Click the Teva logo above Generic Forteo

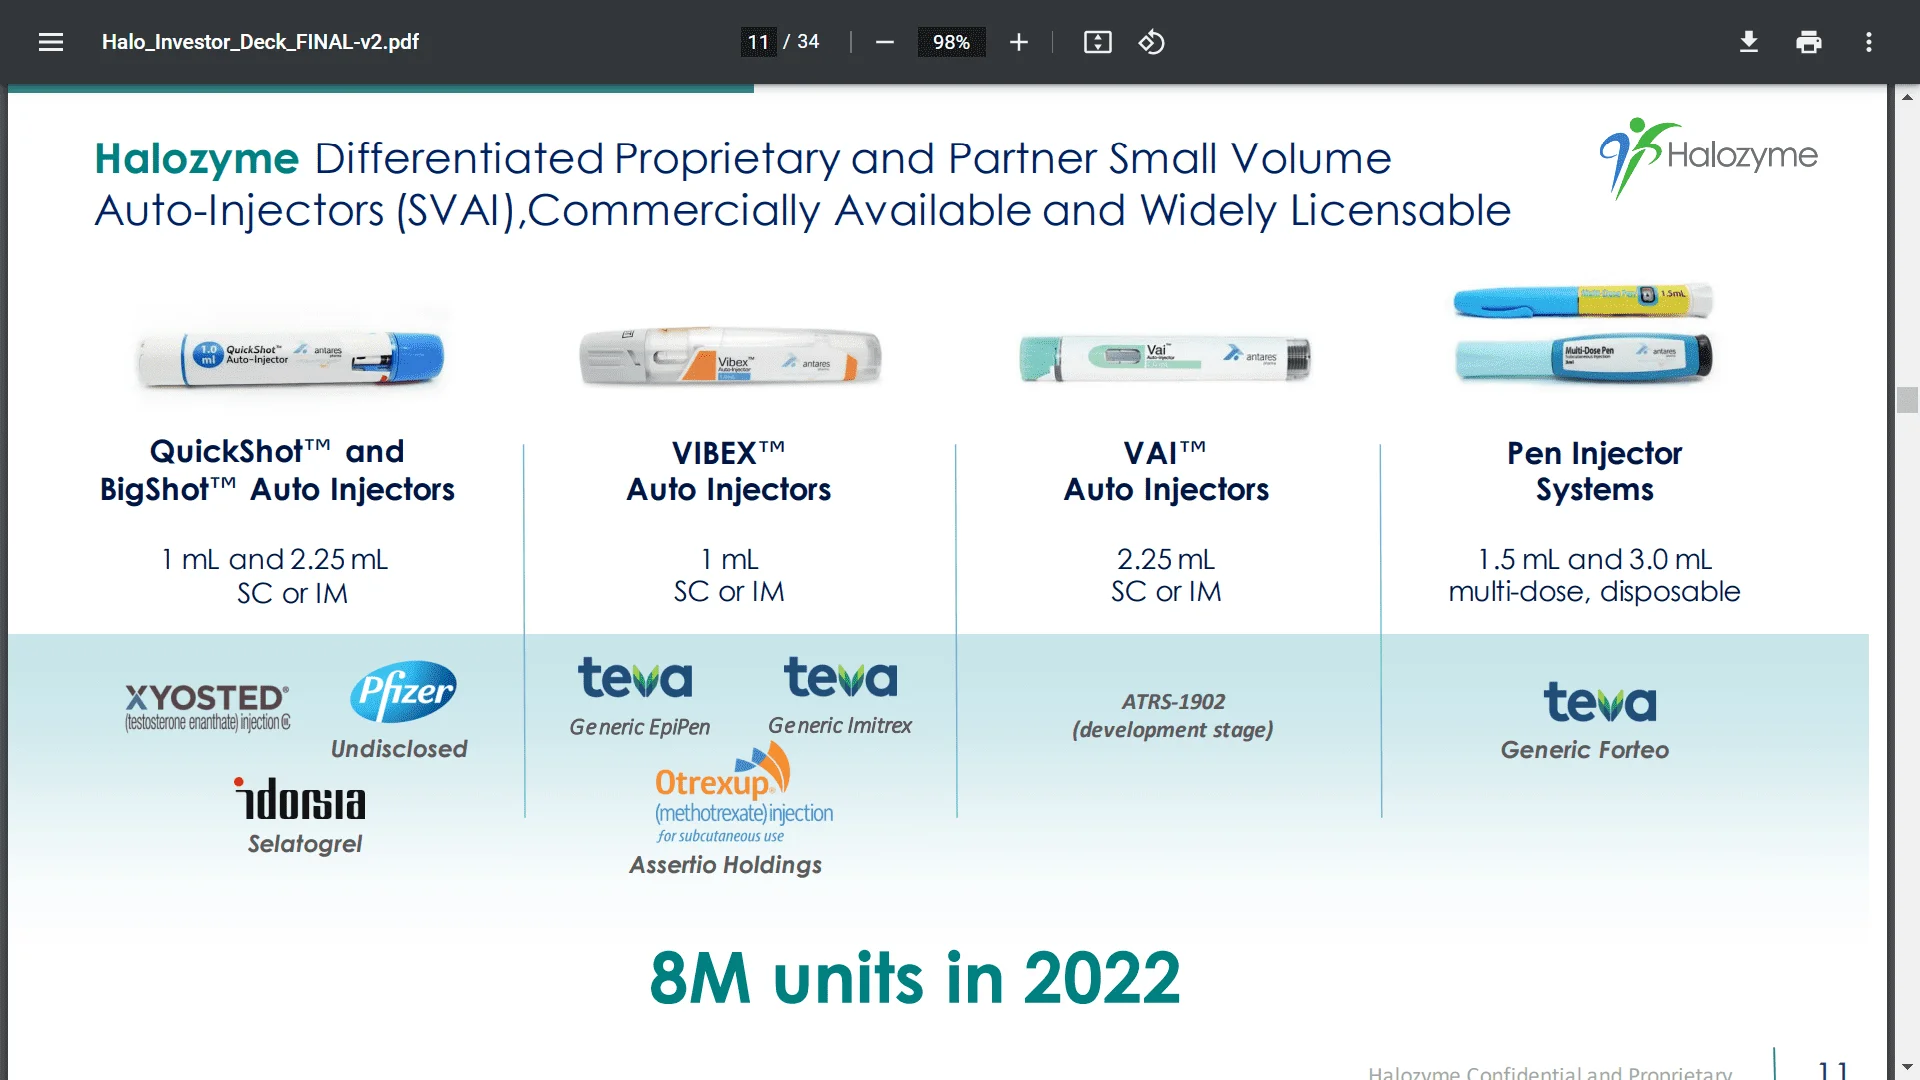click(x=1599, y=701)
